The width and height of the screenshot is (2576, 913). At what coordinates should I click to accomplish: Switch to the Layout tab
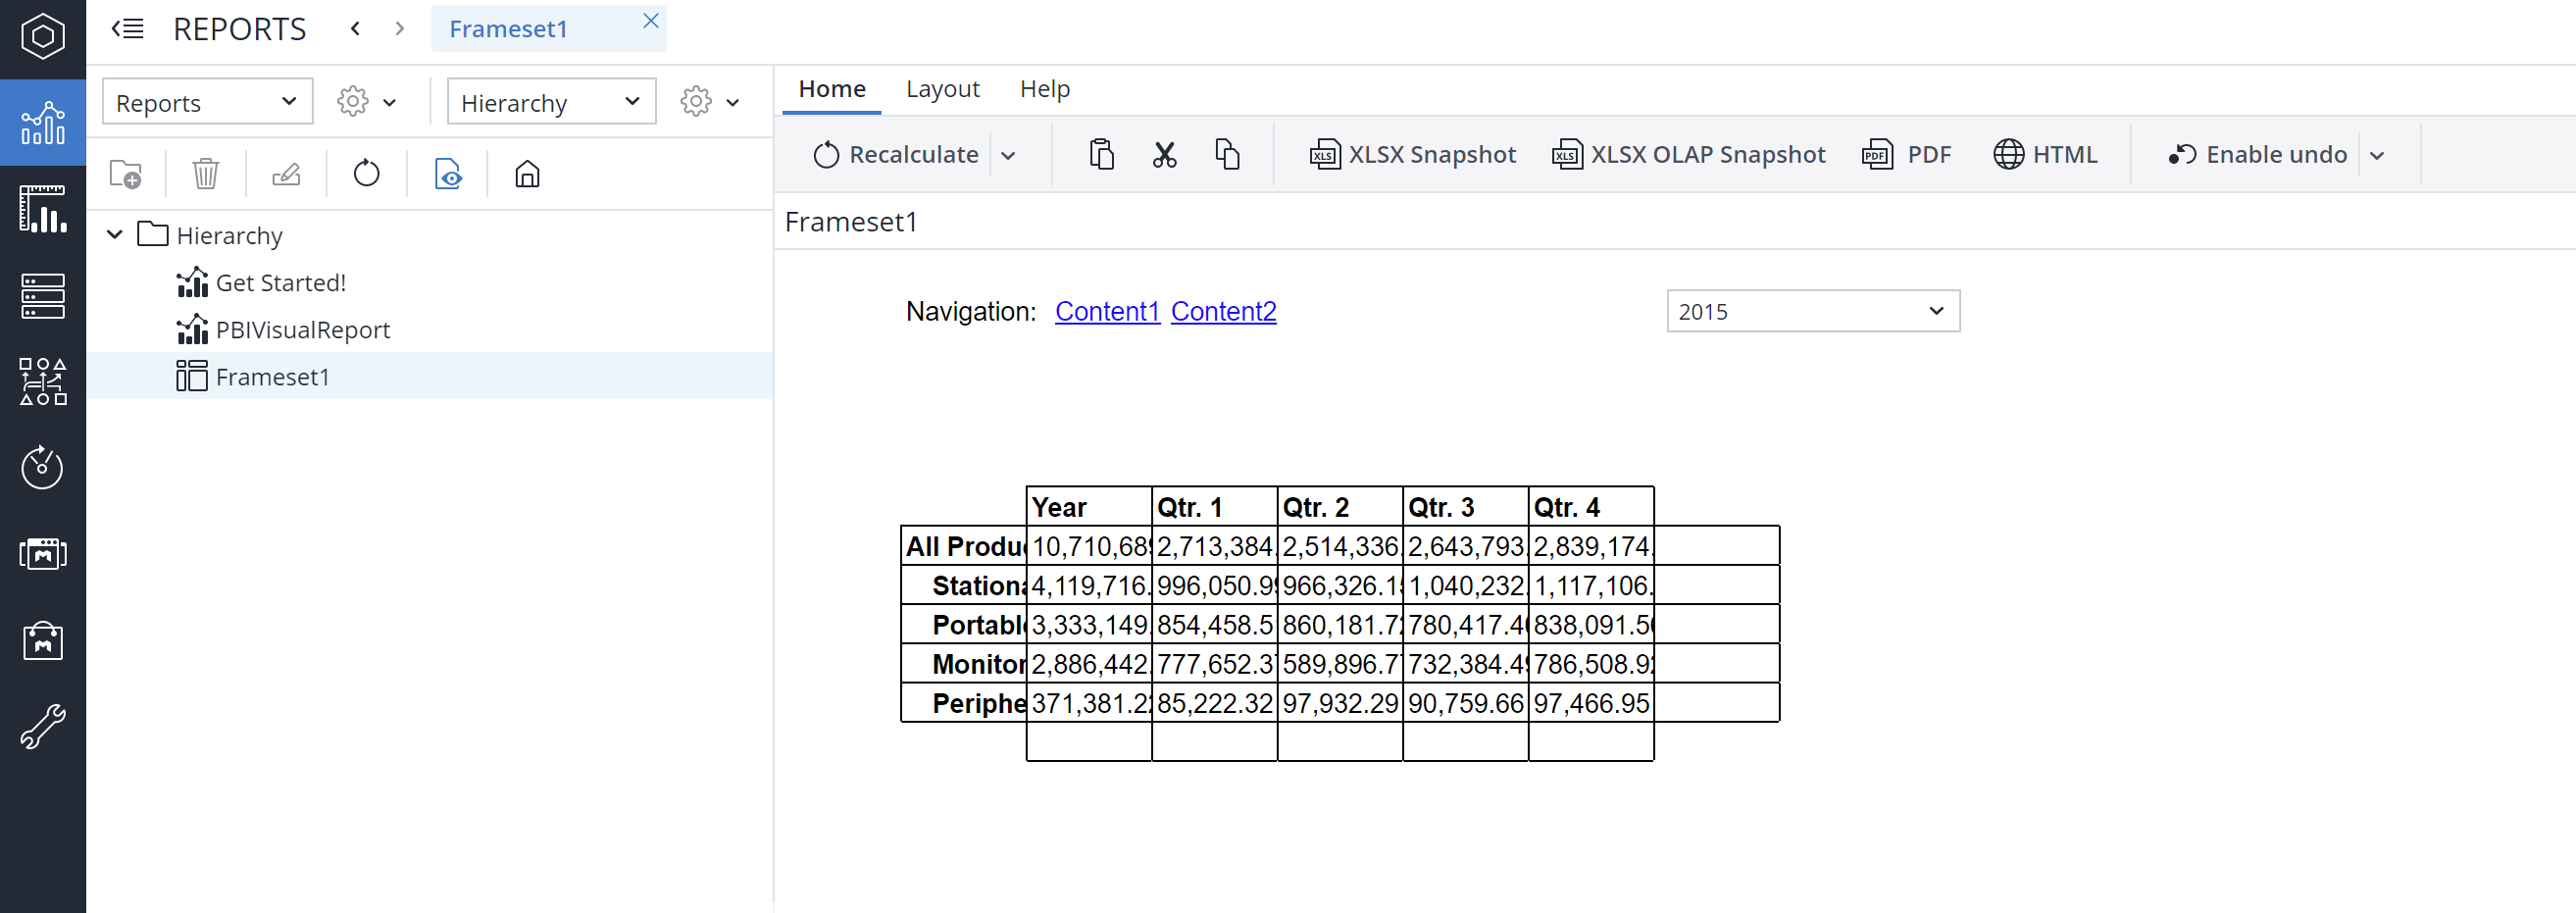coord(942,89)
